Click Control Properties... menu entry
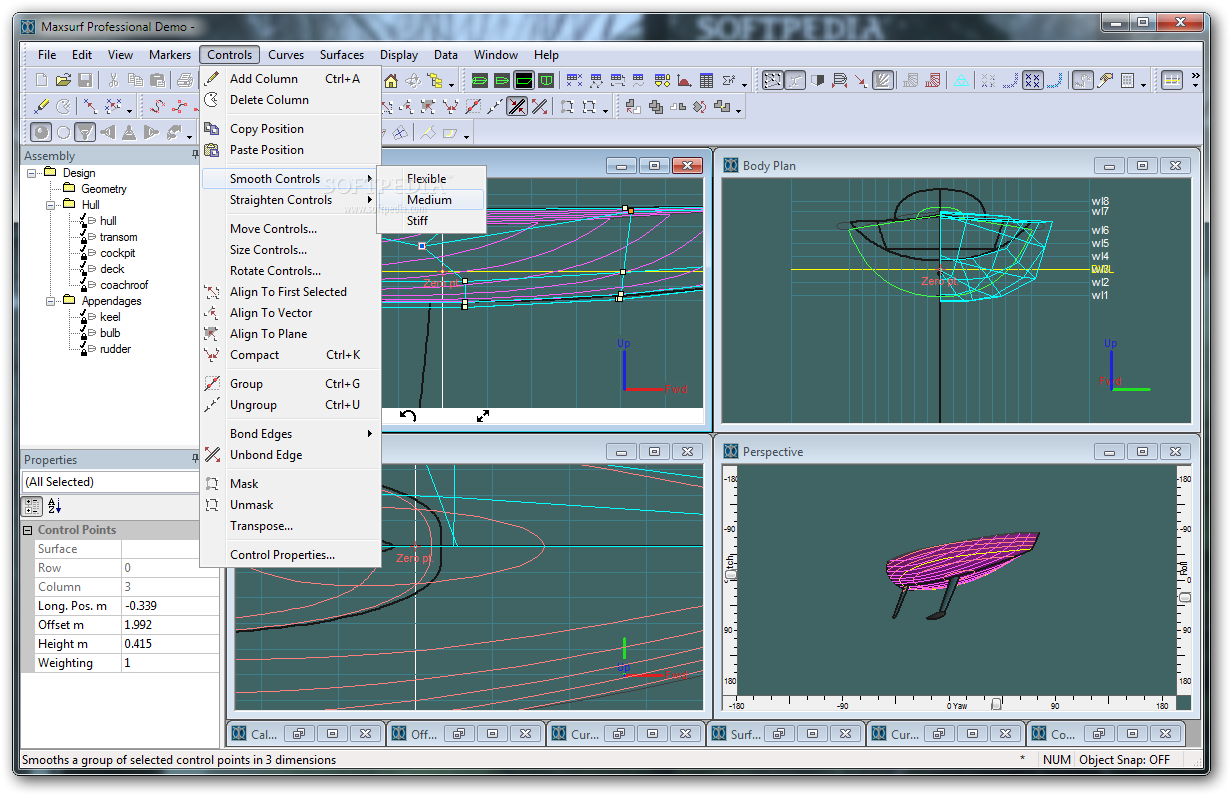The image size is (1231, 796). 290,555
